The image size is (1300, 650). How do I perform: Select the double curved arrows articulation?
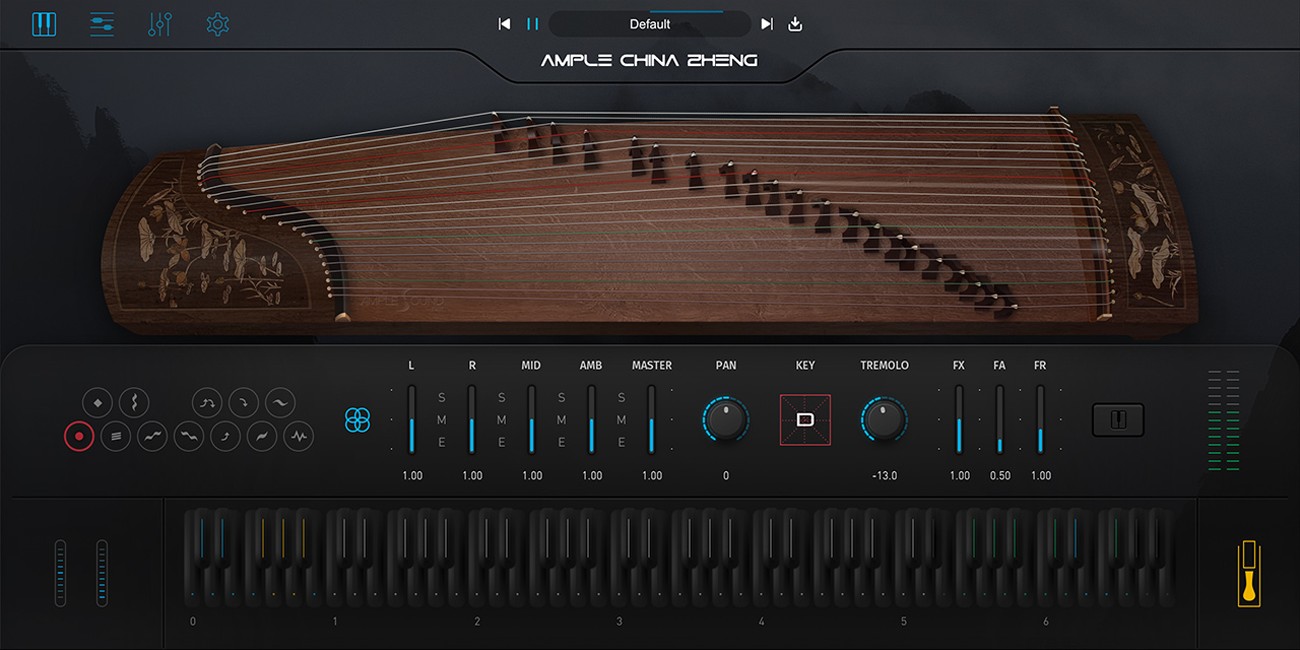coord(207,403)
